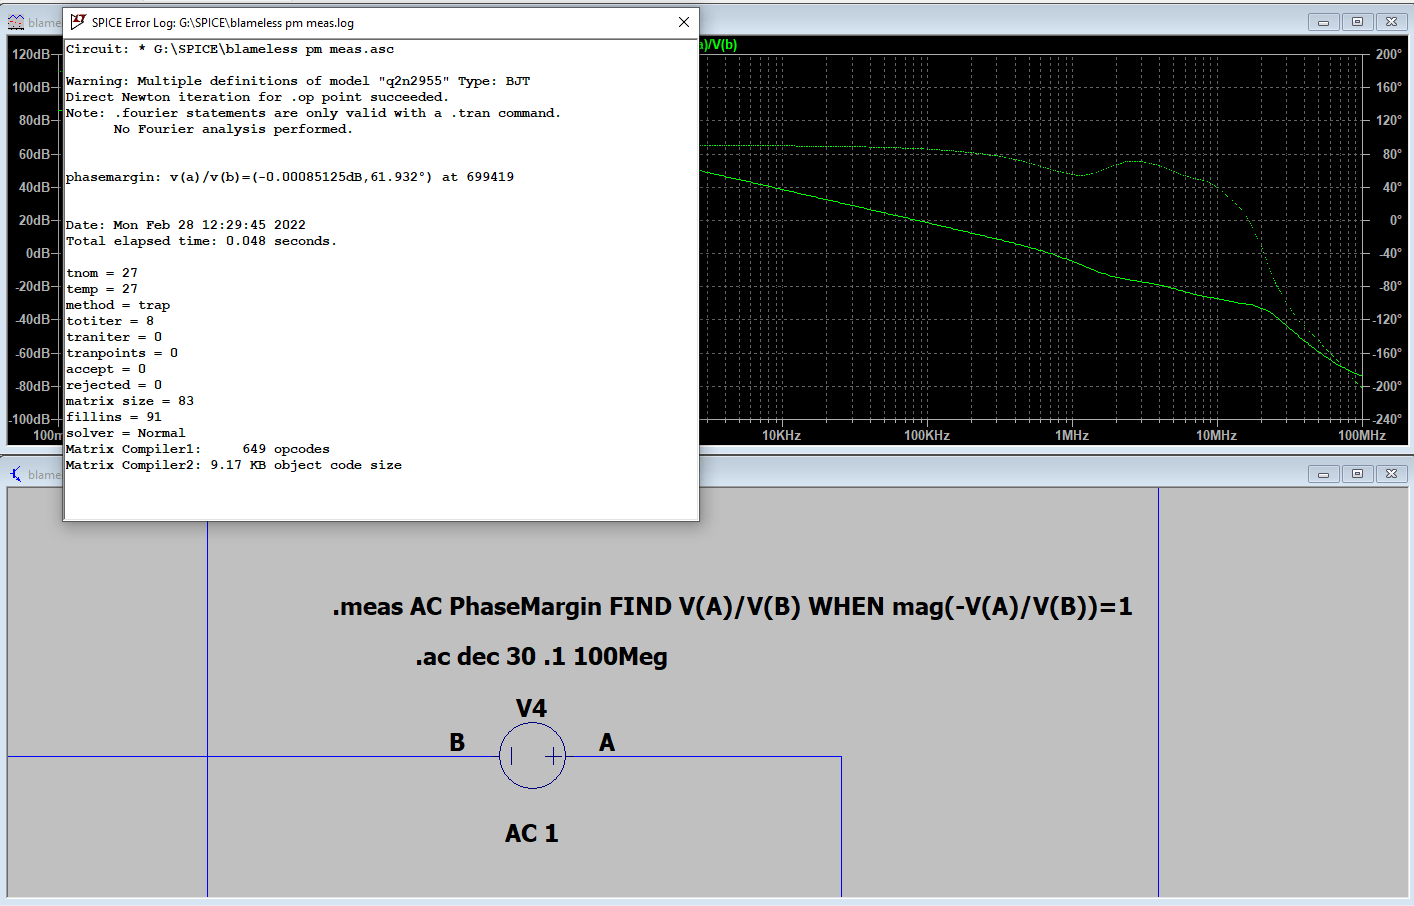Click the 120dB label on the left axis
The height and width of the screenshot is (906, 1414).
tap(31, 54)
